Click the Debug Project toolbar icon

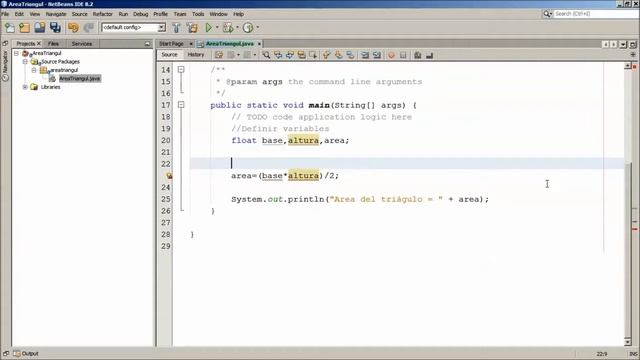[x=228, y=27]
